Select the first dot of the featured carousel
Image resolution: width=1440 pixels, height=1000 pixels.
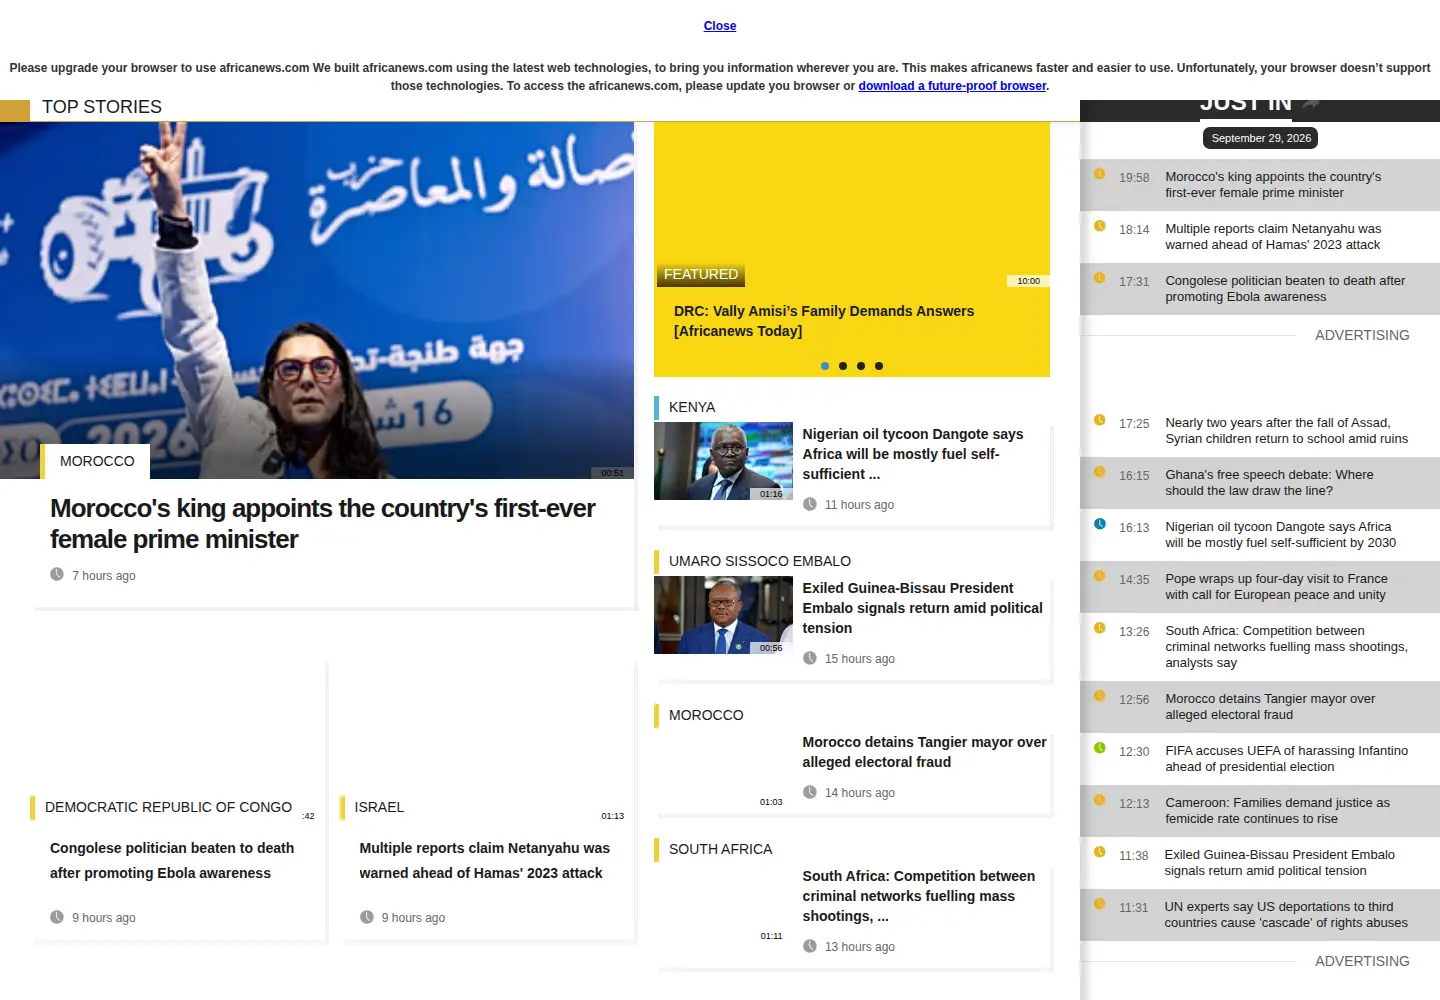click(x=825, y=366)
